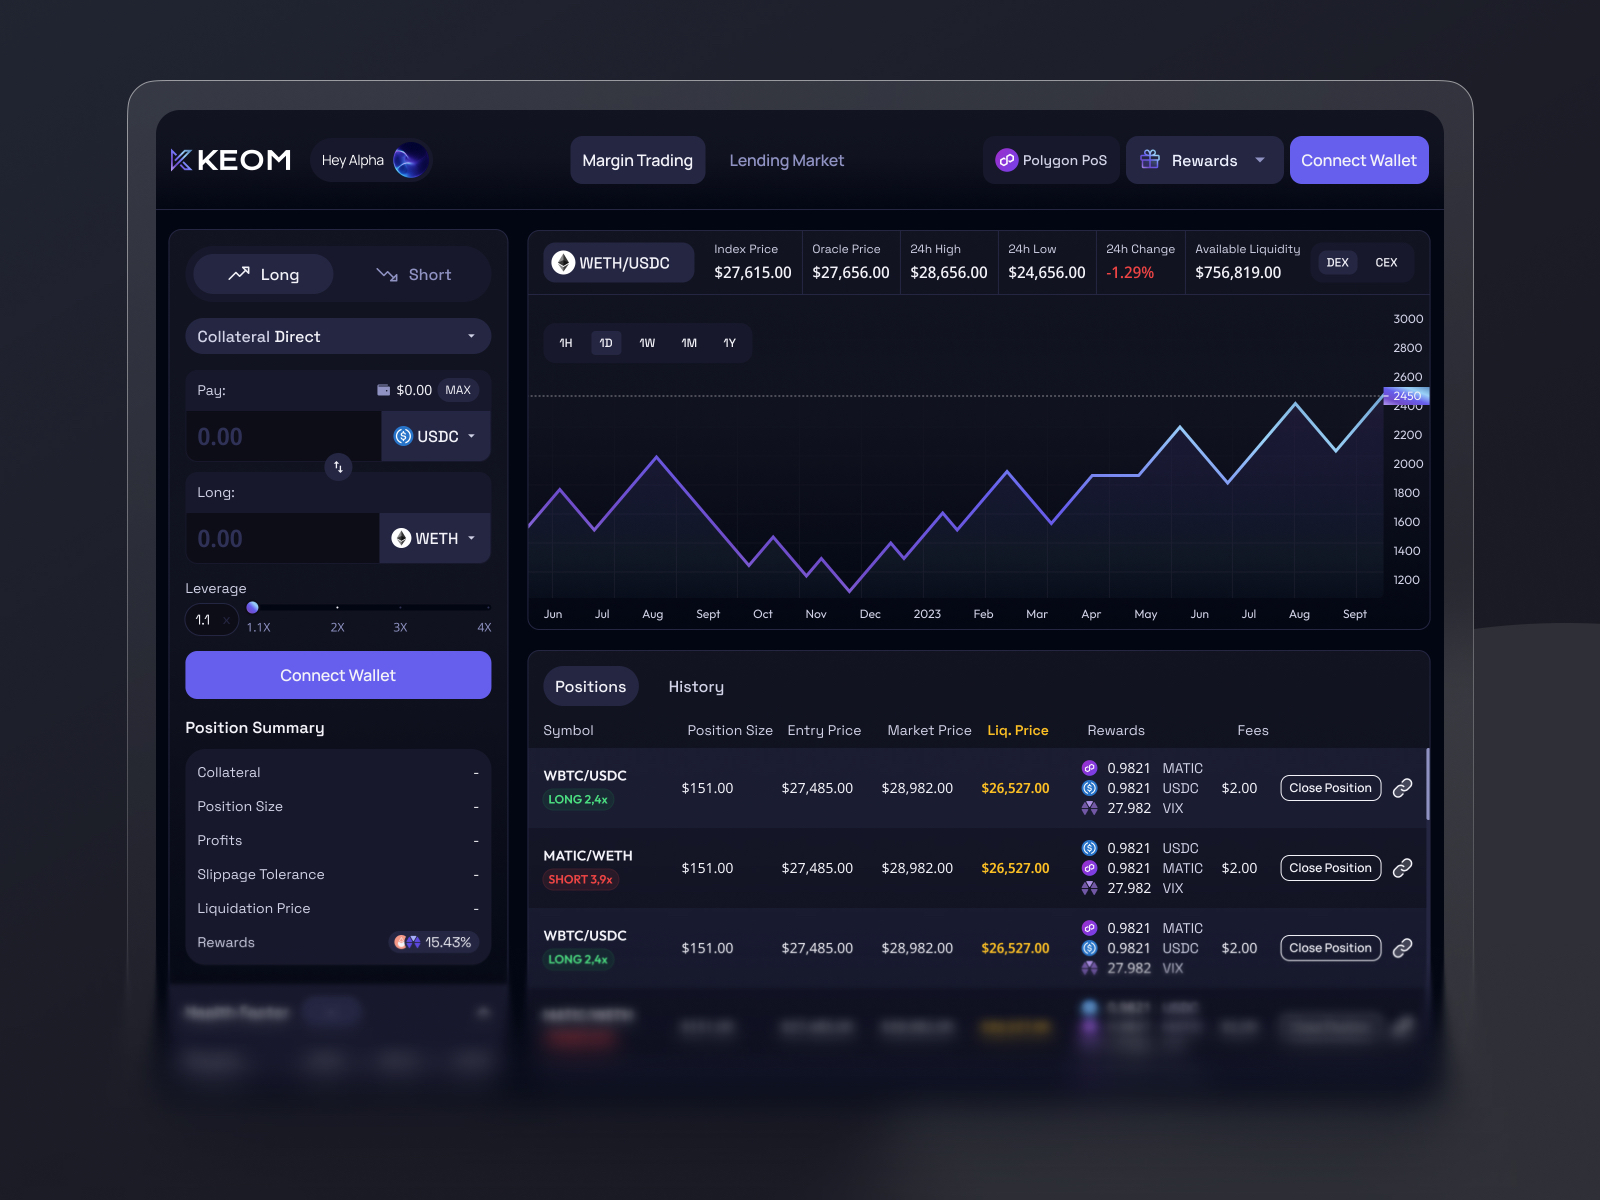This screenshot has width=1600, height=1200.
Task: Click the MAX pay amount button
Action: coord(458,390)
